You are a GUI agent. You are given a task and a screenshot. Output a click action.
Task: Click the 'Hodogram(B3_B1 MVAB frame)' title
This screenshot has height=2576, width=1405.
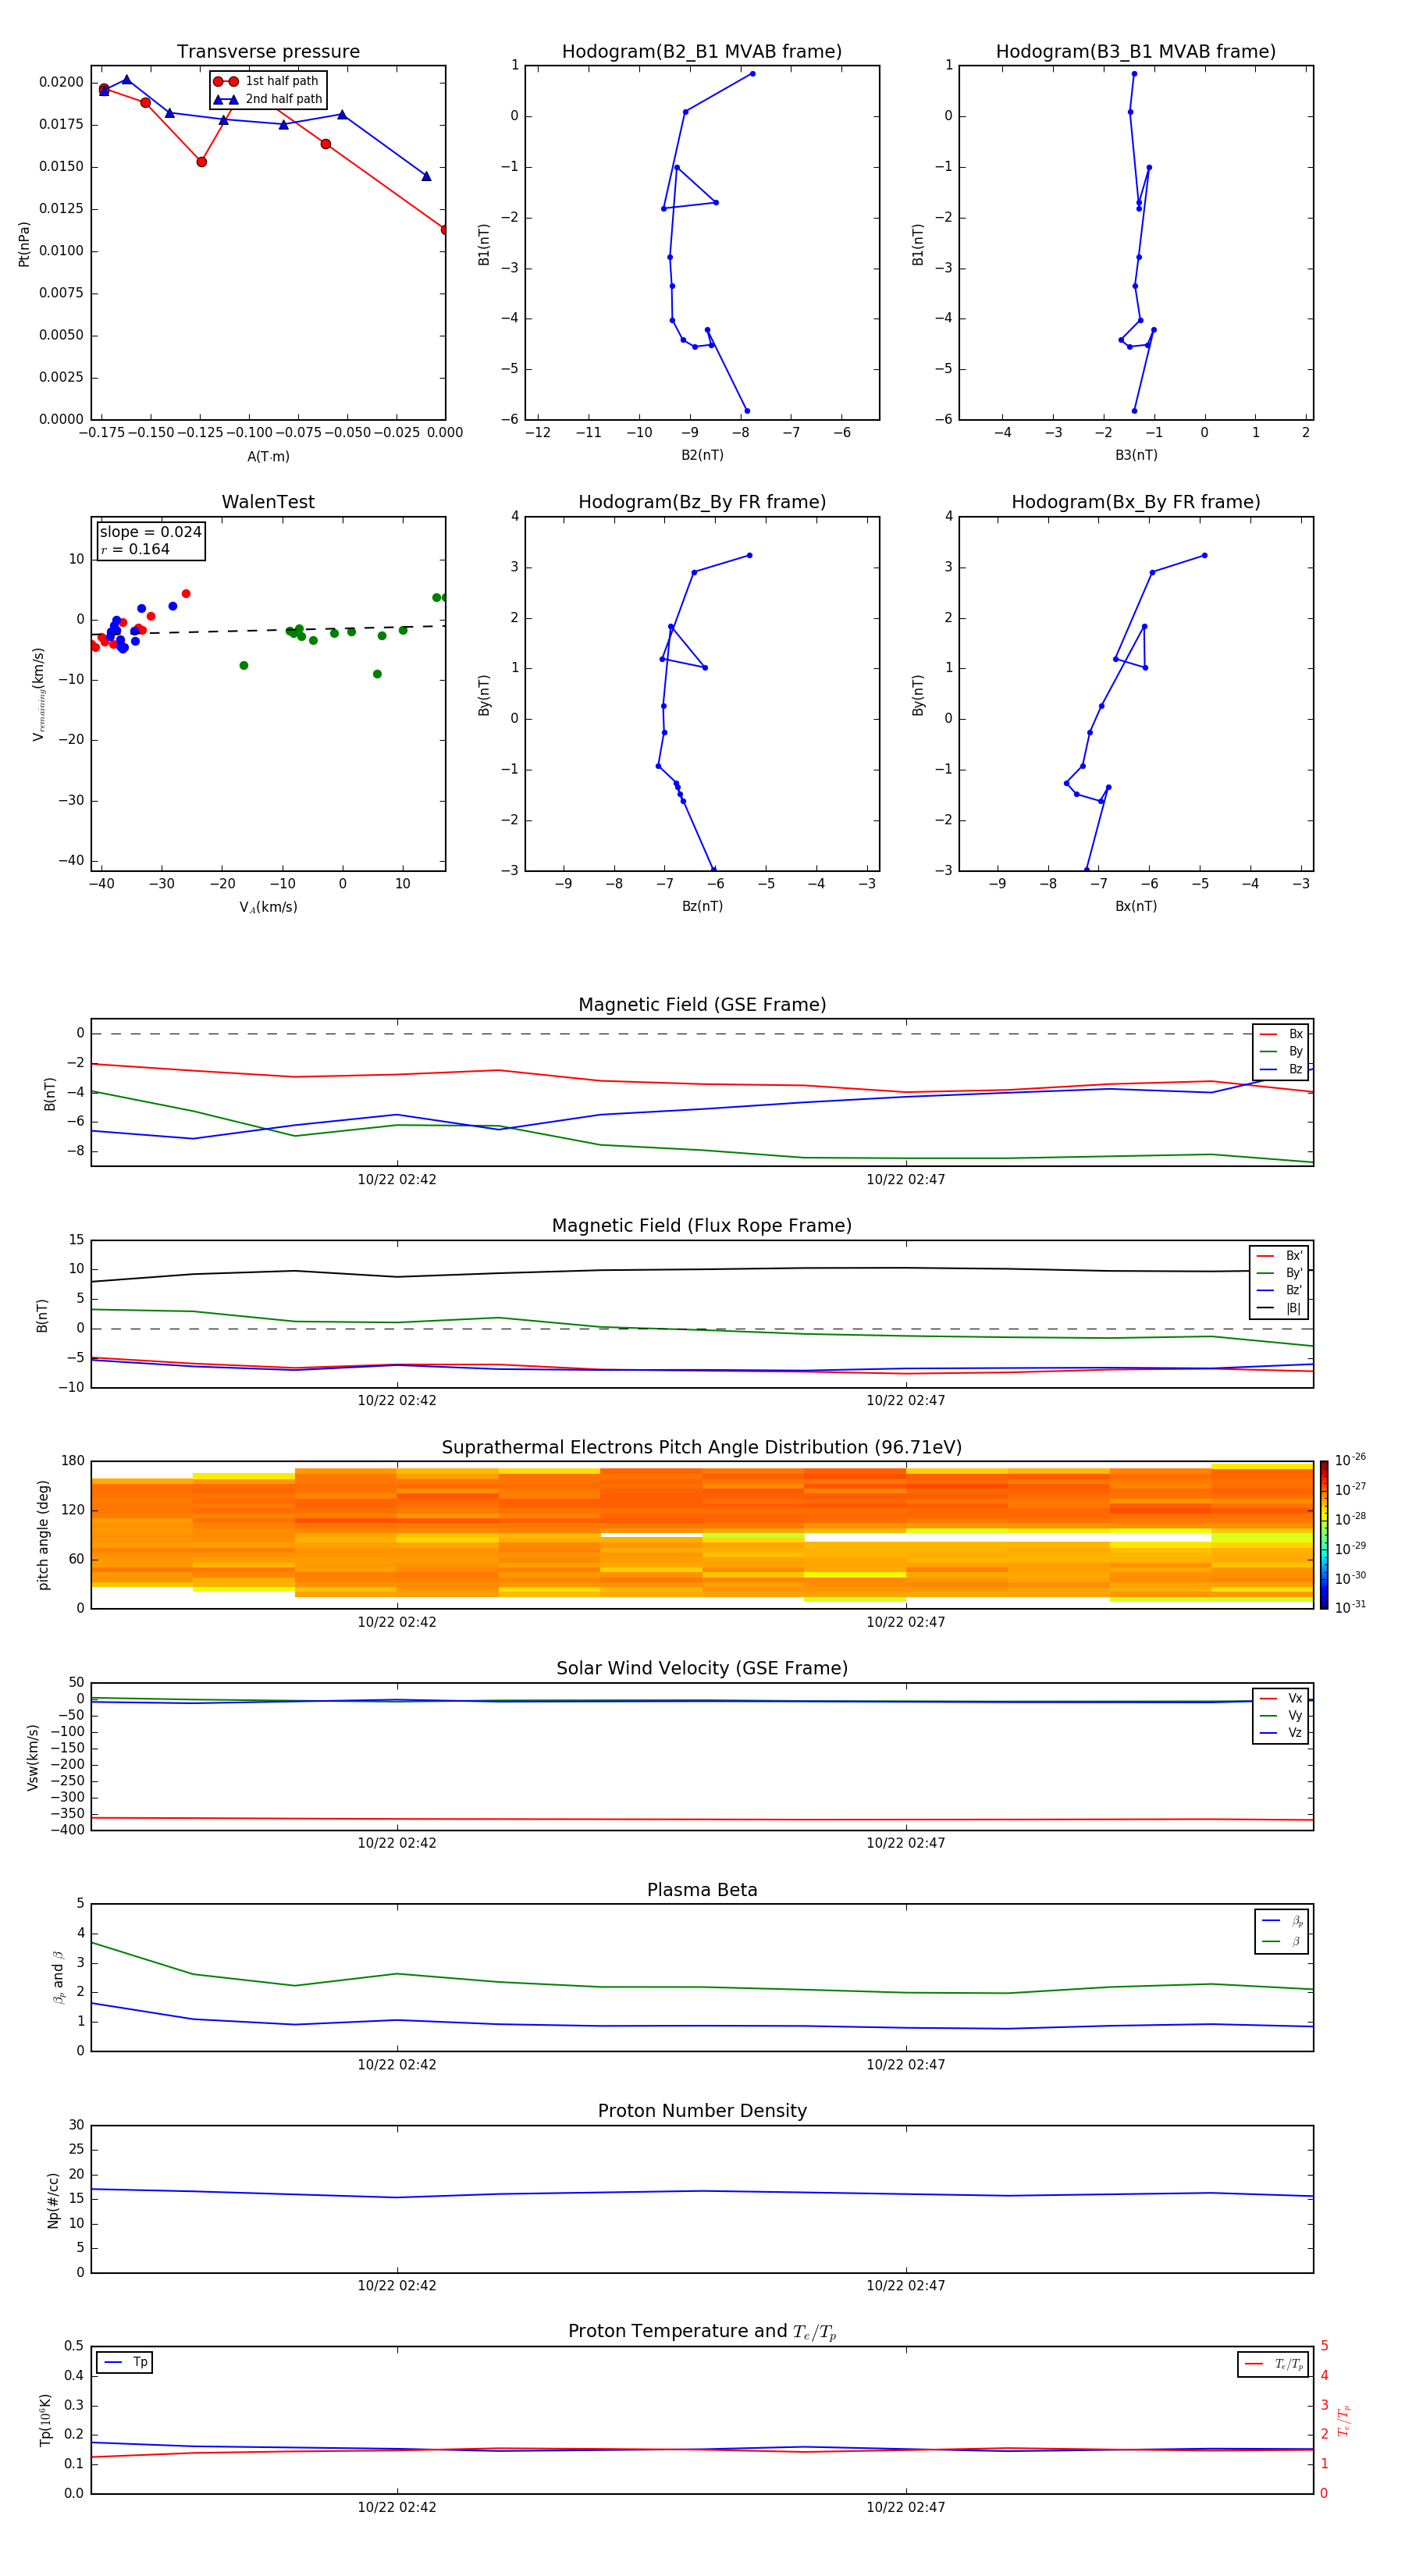coord(1136,51)
